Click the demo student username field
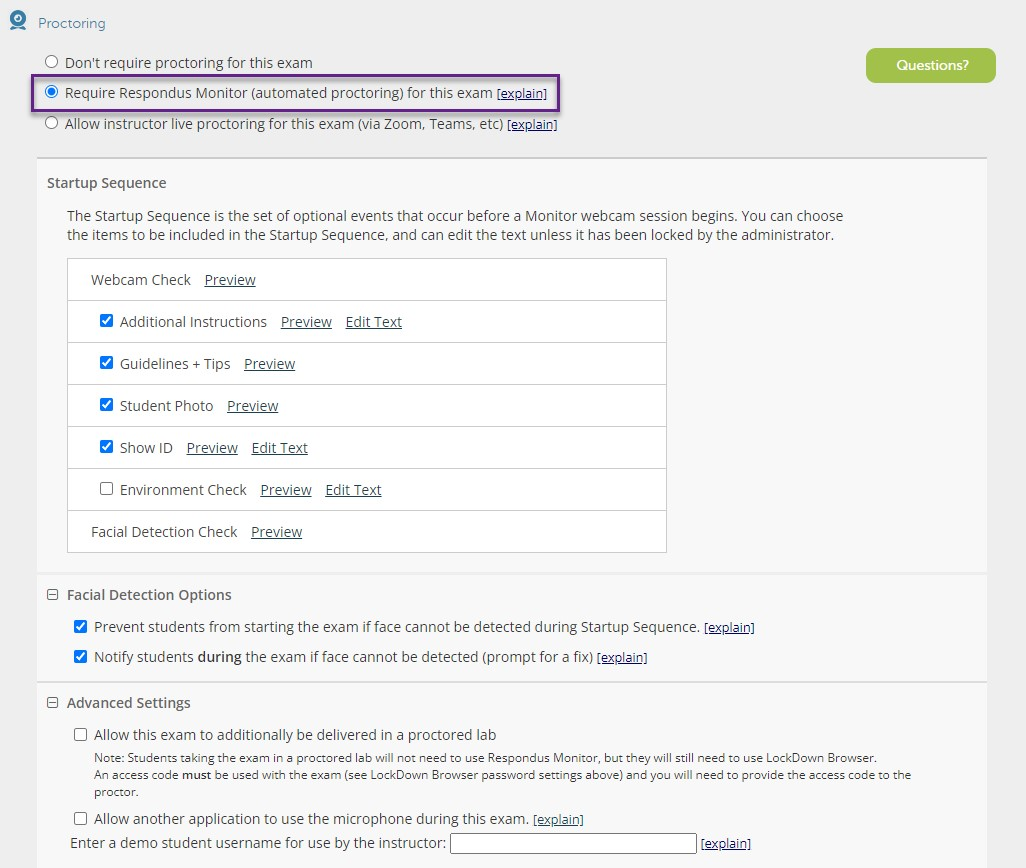 tap(572, 843)
